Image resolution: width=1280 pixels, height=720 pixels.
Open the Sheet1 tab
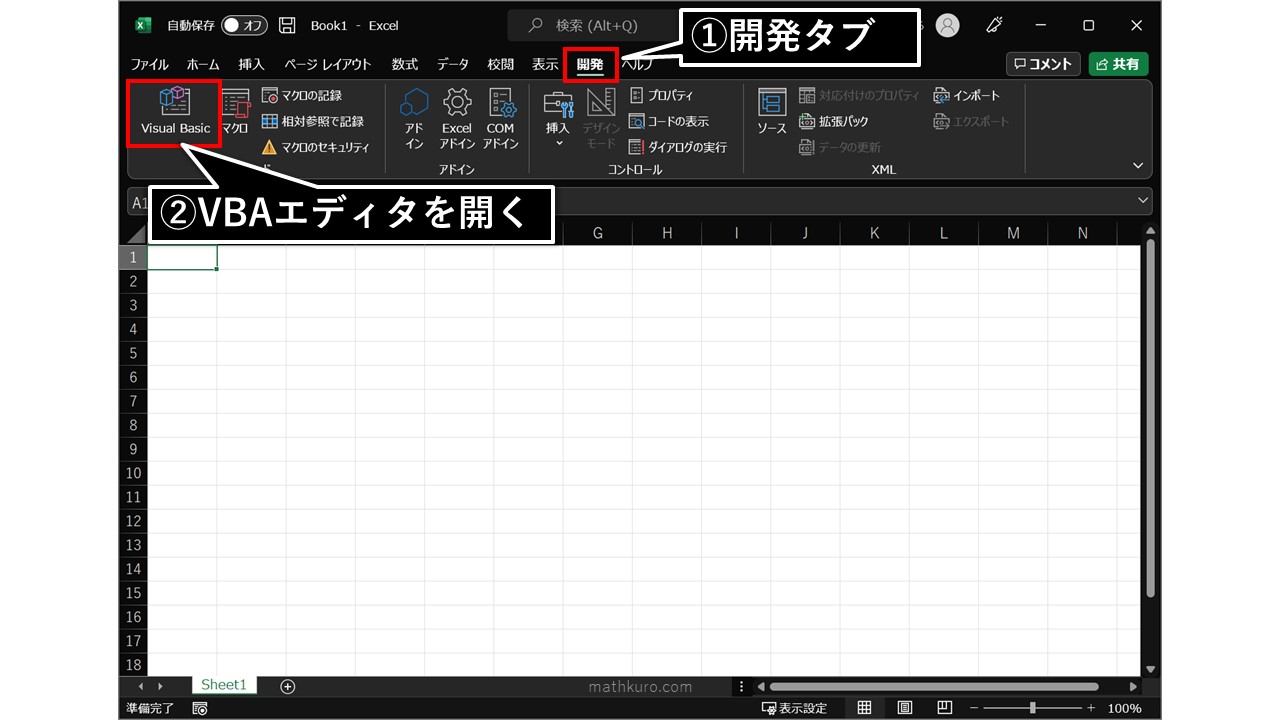223,685
